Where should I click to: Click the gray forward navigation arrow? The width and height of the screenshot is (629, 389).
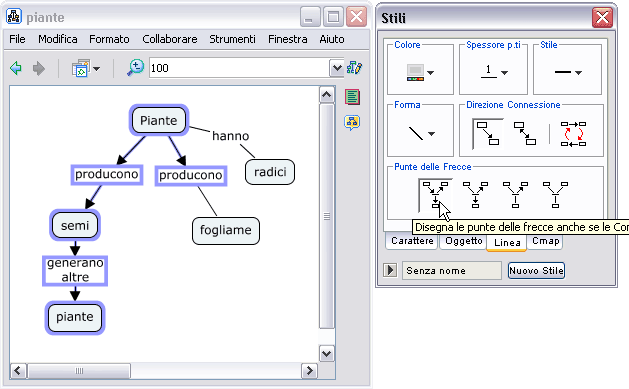click(39, 68)
